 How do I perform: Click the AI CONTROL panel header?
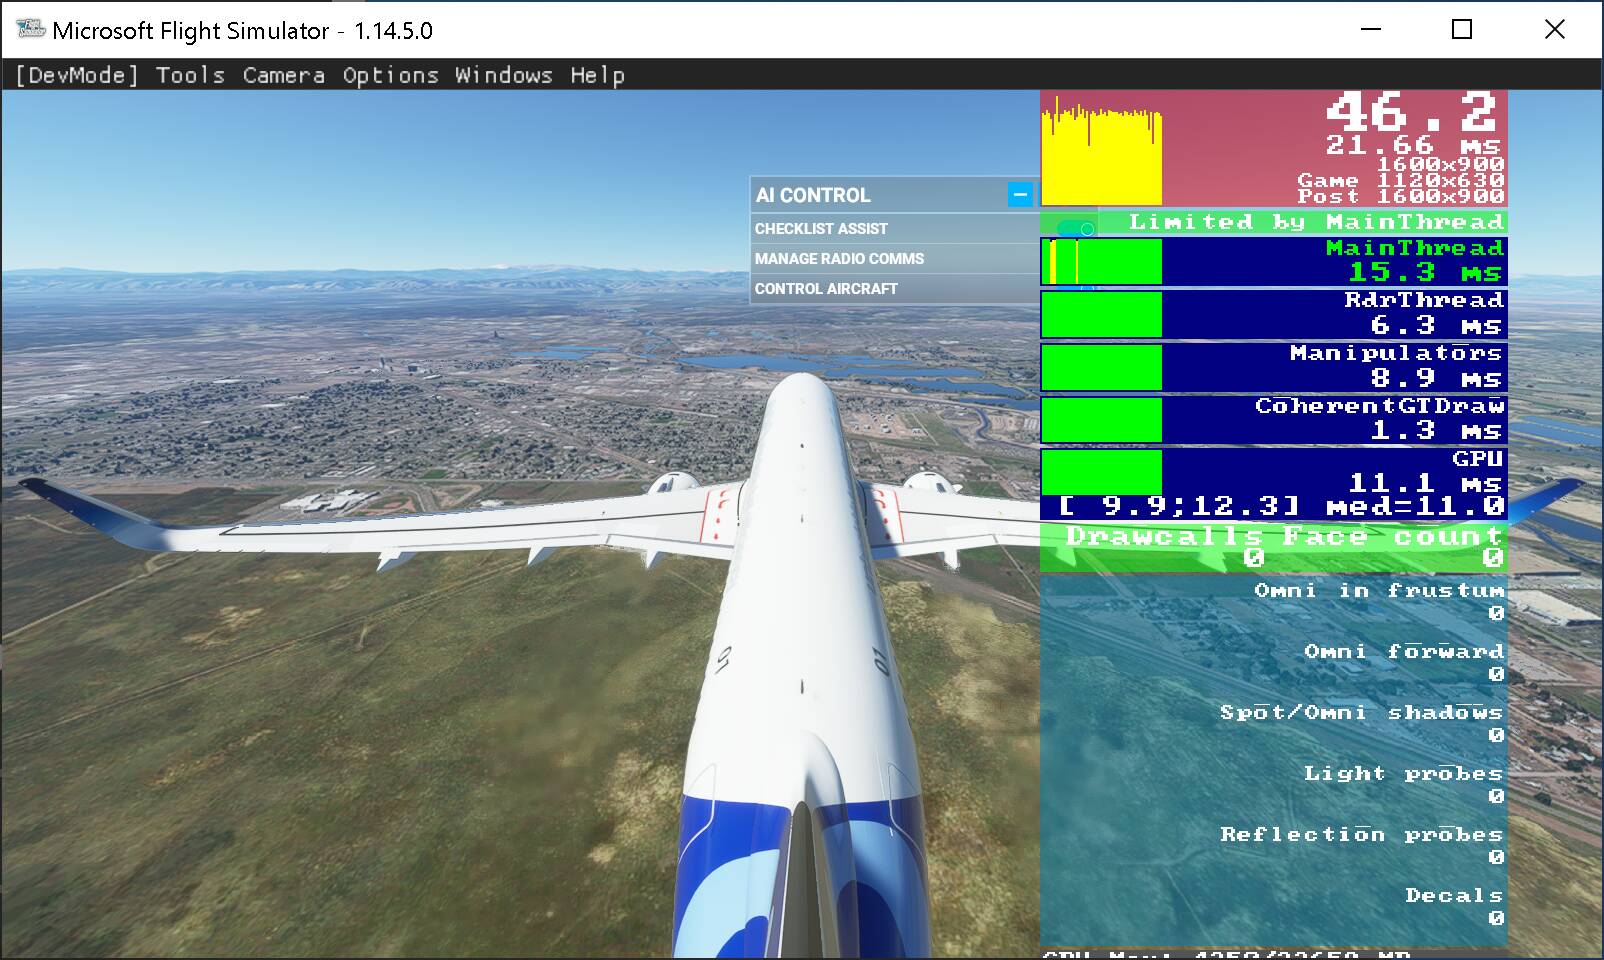coord(894,195)
